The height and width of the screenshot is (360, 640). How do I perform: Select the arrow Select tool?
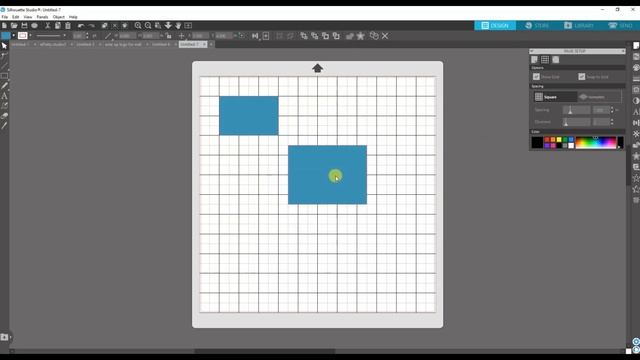(x=4, y=46)
